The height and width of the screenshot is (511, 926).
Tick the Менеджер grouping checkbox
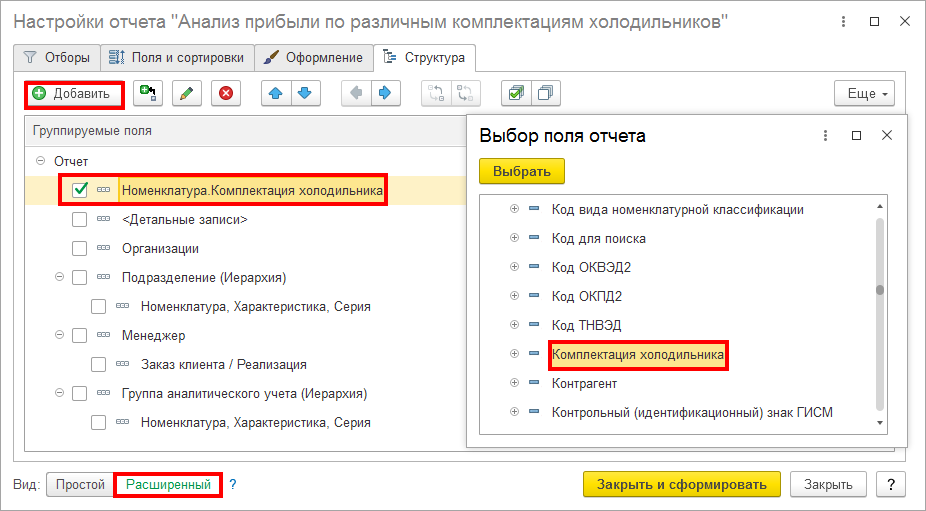click(82, 336)
